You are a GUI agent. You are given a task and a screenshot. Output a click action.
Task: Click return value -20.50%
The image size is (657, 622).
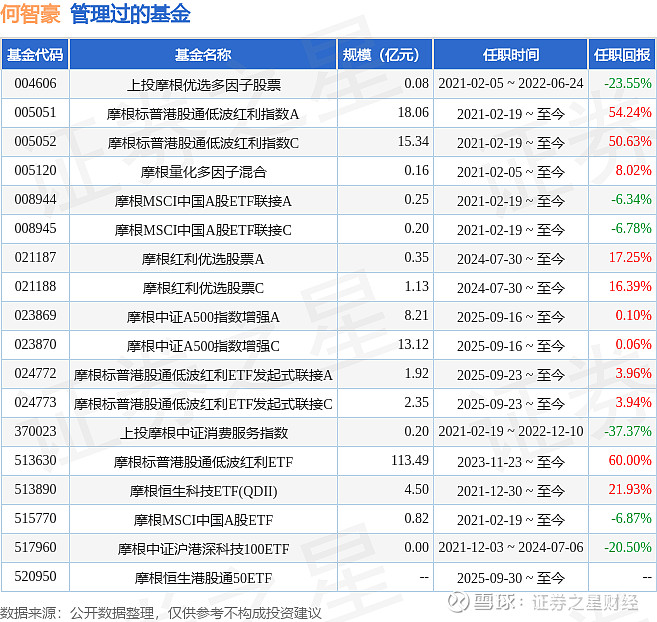coord(628,546)
